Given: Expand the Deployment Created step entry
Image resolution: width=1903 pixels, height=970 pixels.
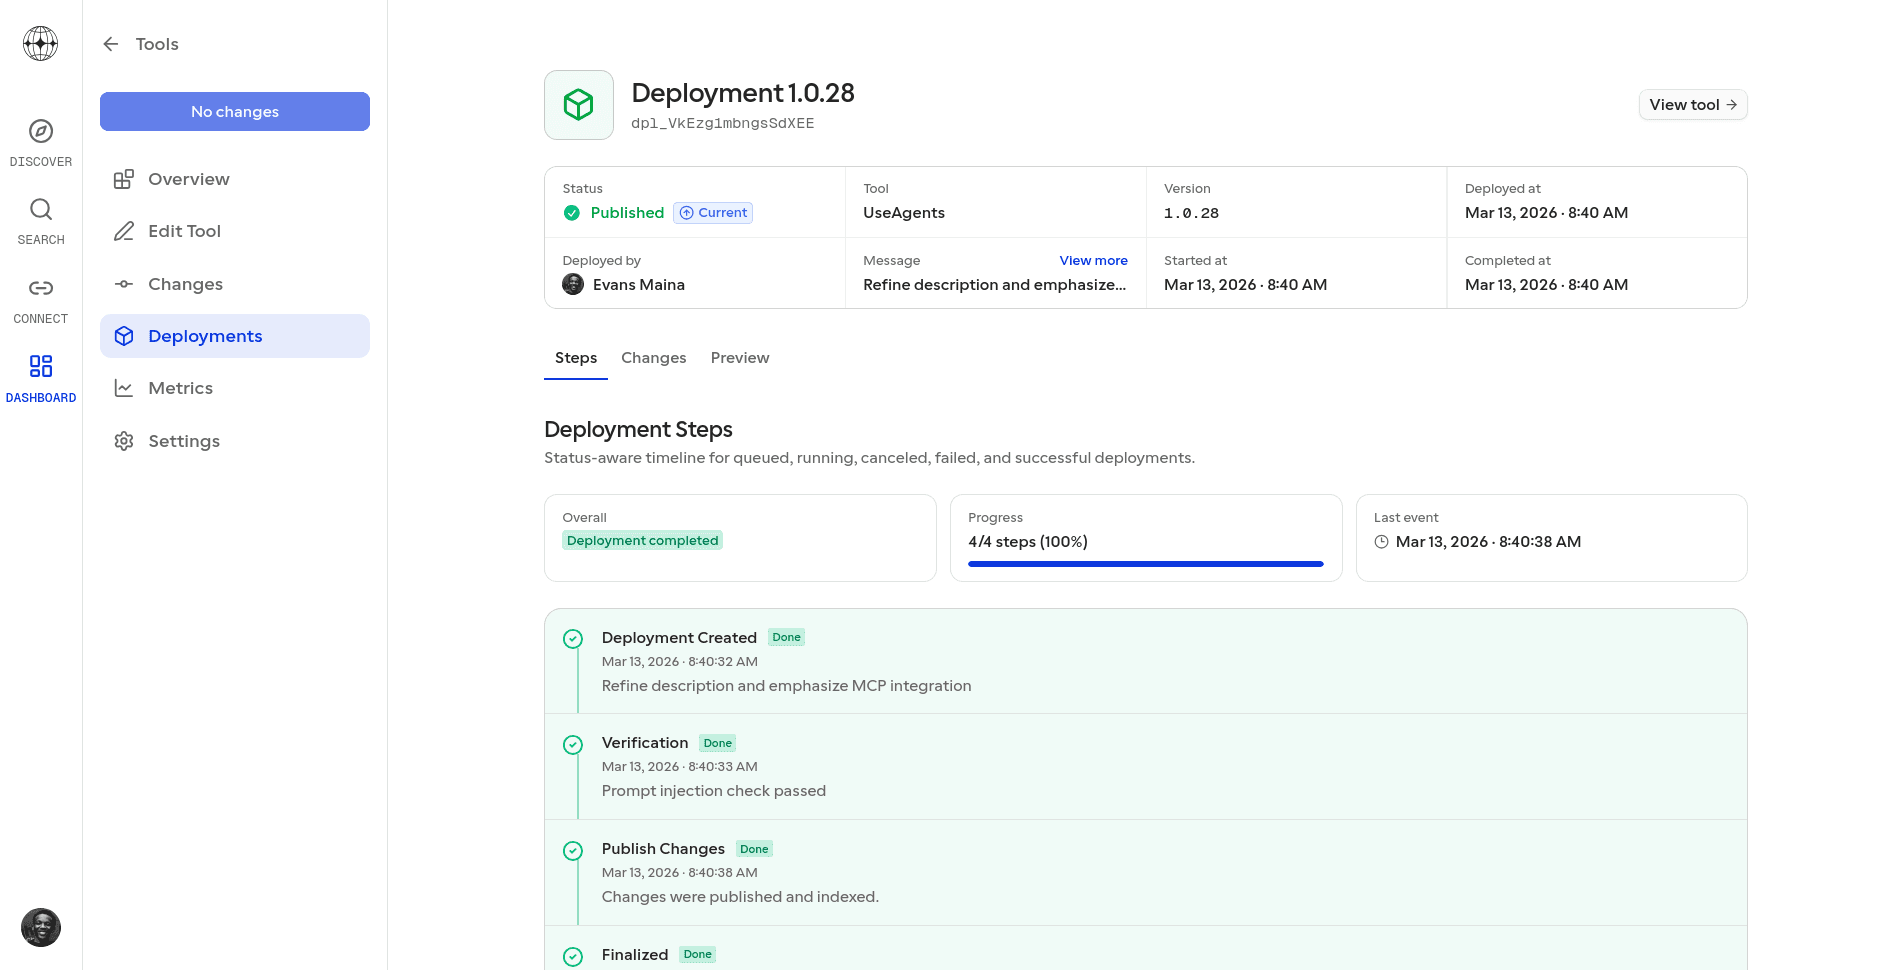Looking at the screenshot, I should tap(679, 637).
